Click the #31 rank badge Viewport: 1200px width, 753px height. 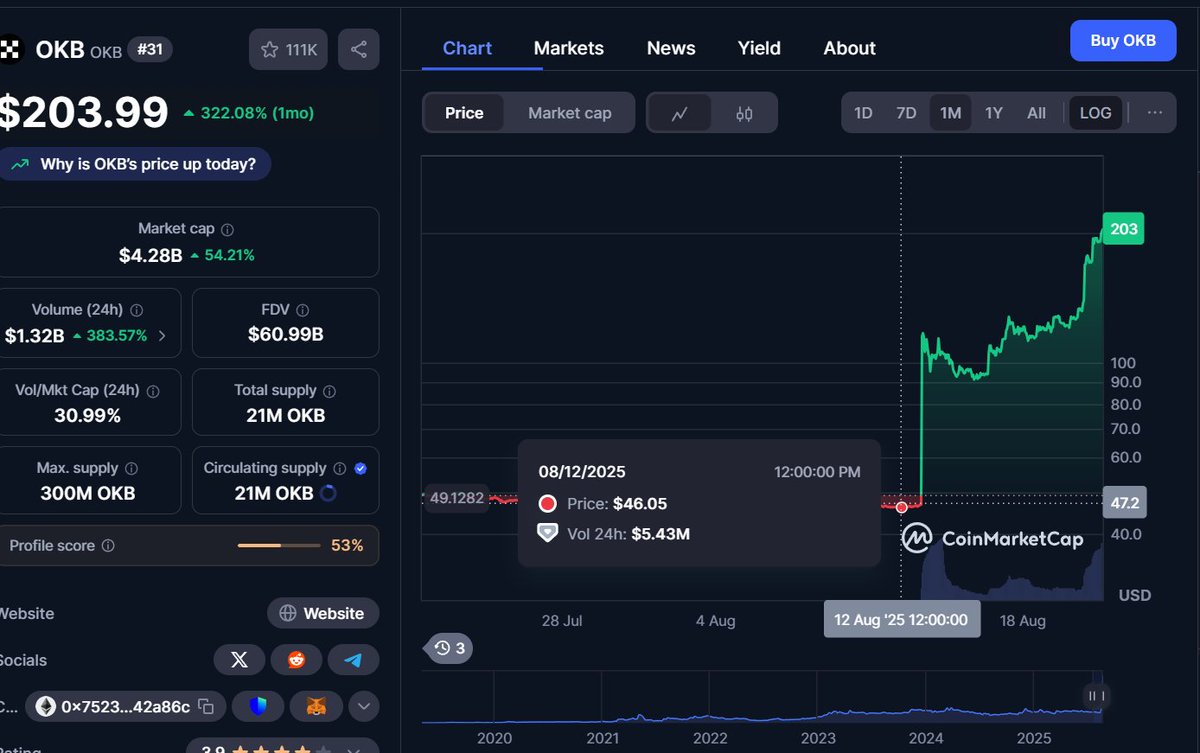pyautogui.click(x=150, y=49)
